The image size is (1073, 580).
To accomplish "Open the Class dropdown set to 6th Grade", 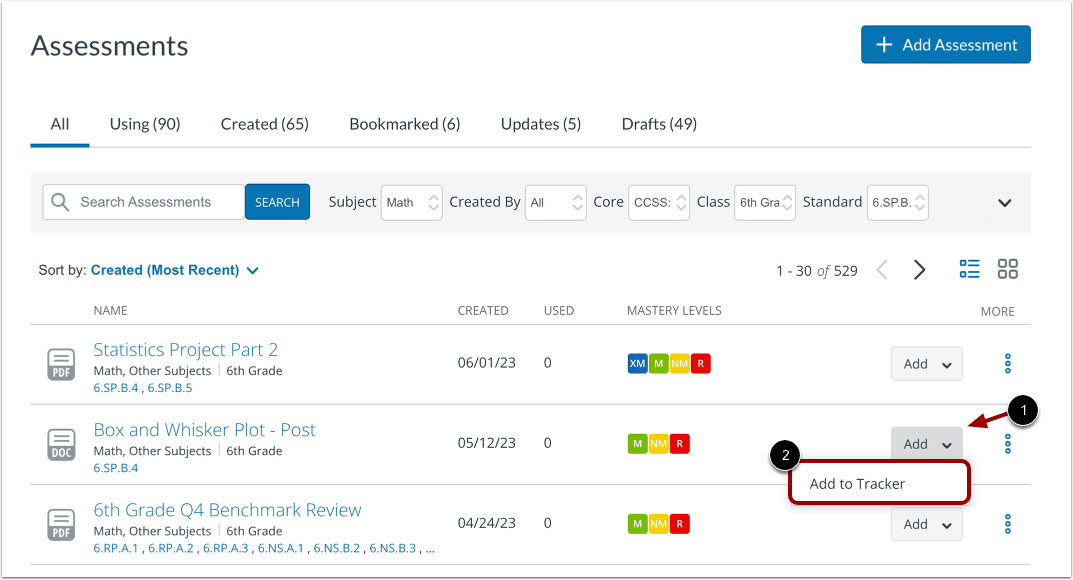I will 765,202.
